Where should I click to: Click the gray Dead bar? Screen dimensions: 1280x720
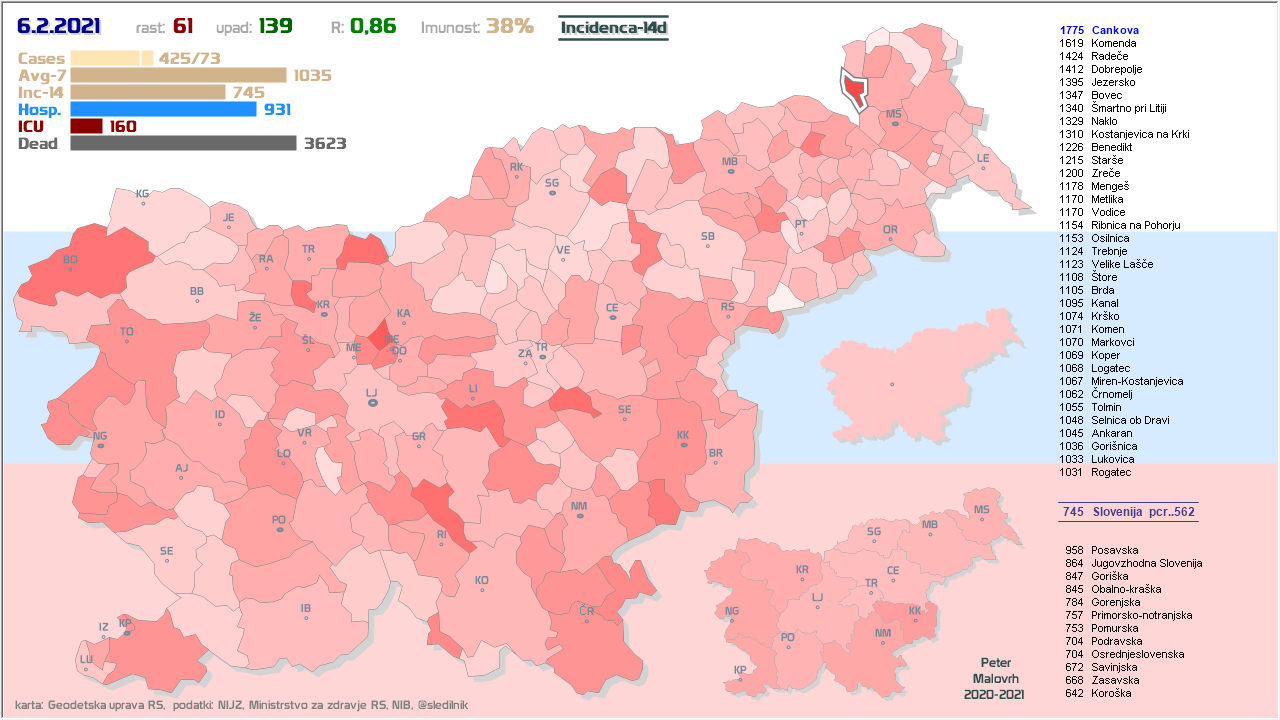point(183,143)
